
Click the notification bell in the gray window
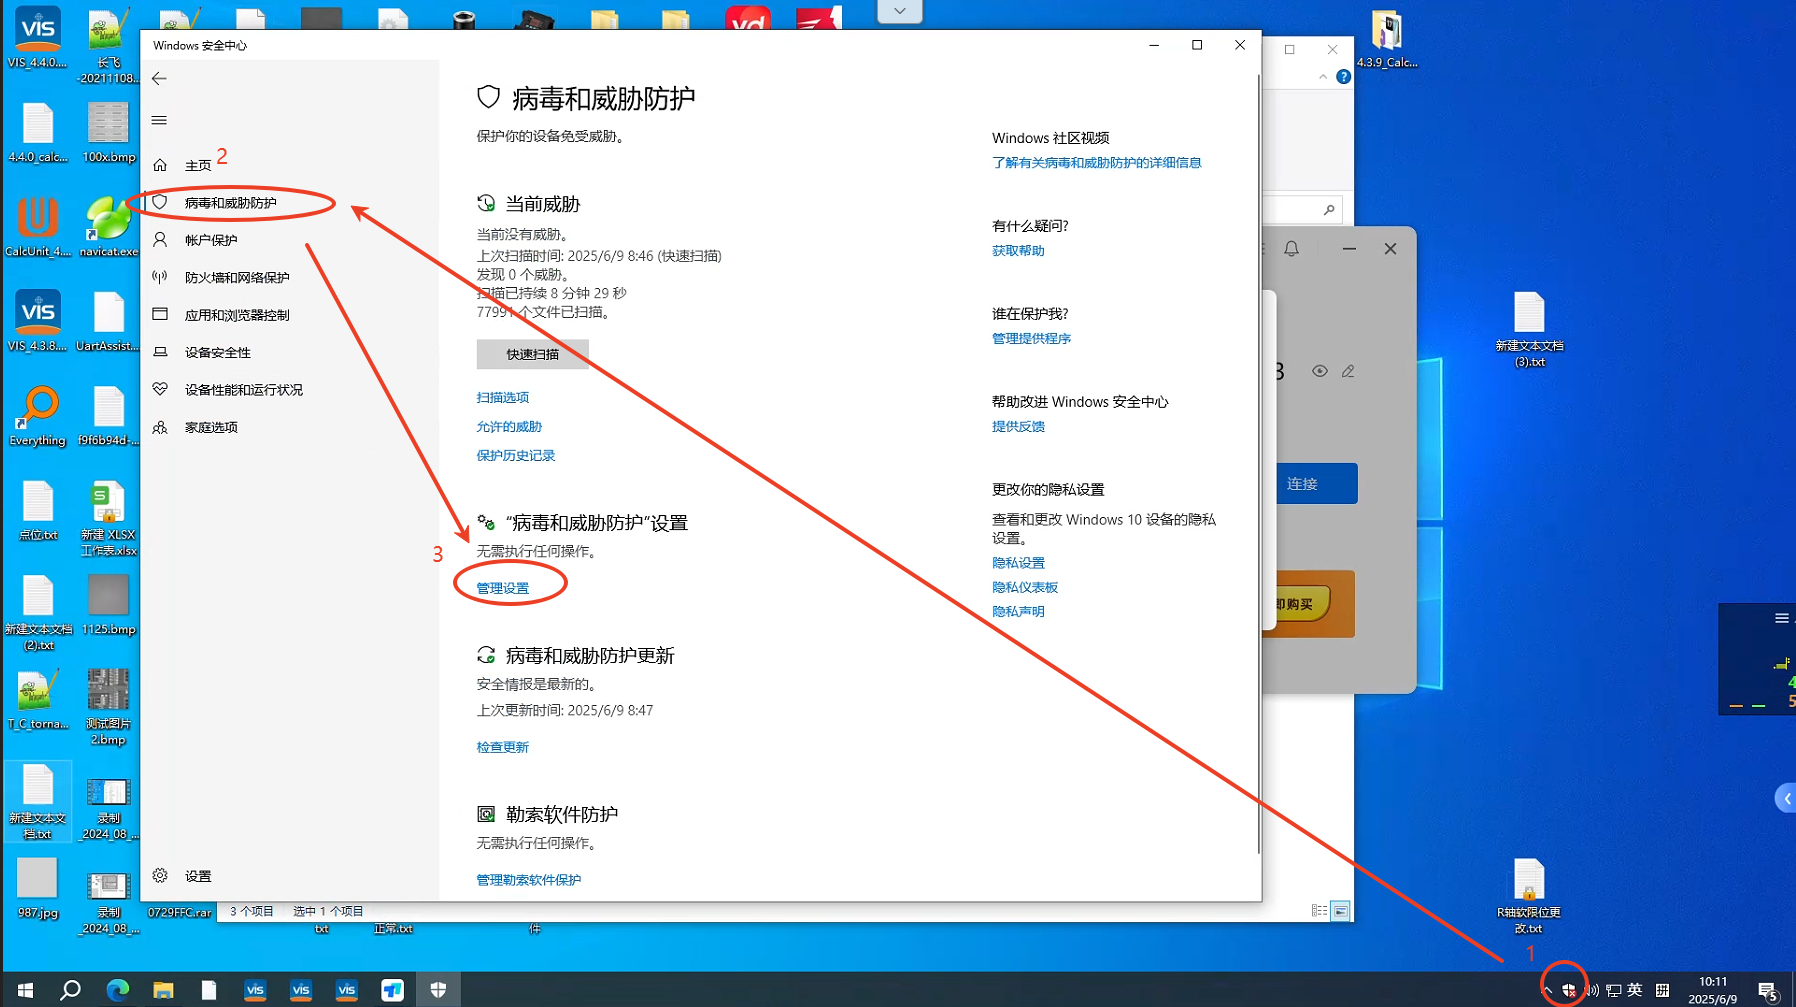tap(1291, 248)
